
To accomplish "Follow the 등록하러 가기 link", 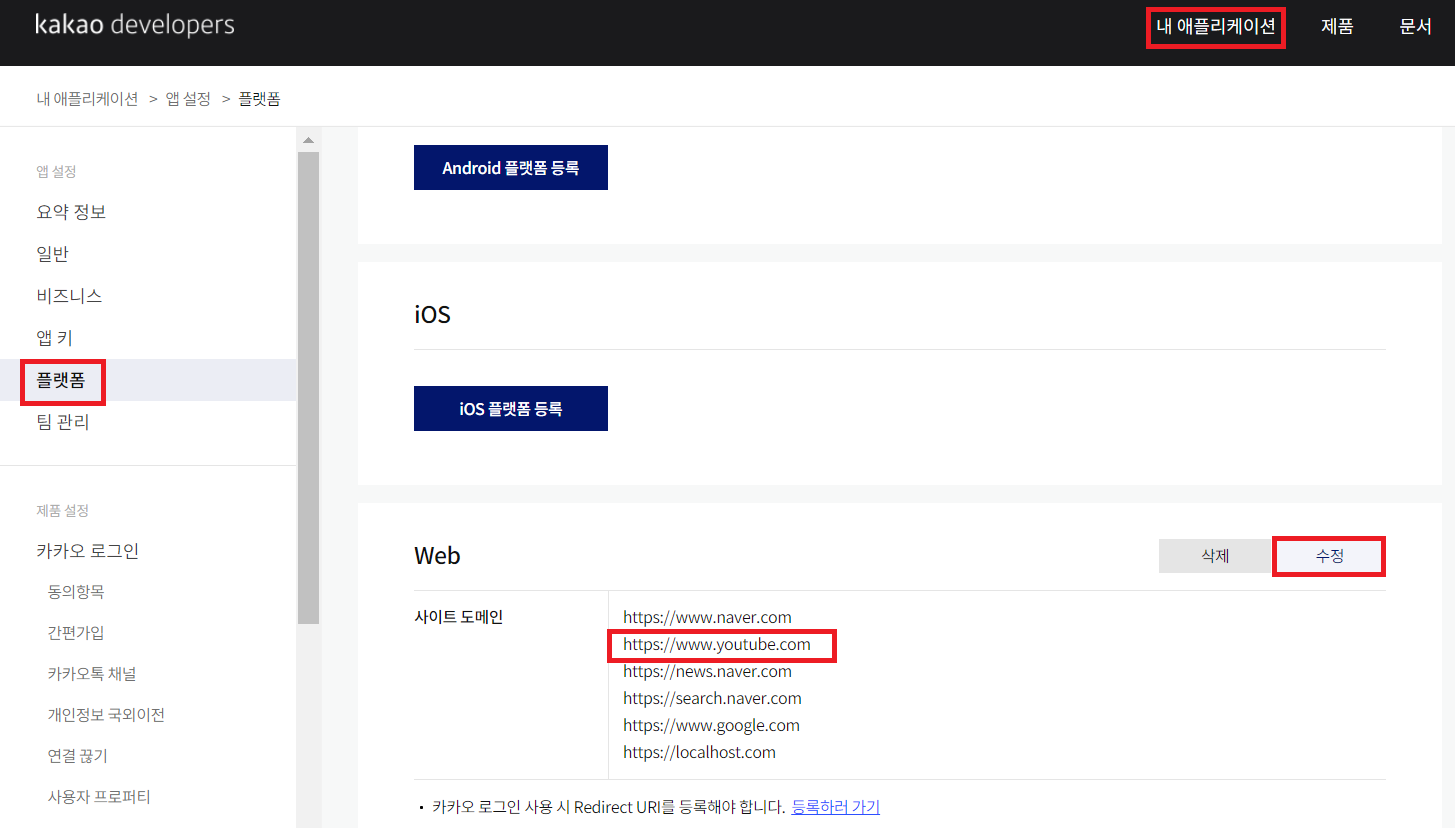I will pyautogui.click(x=835, y=807).
